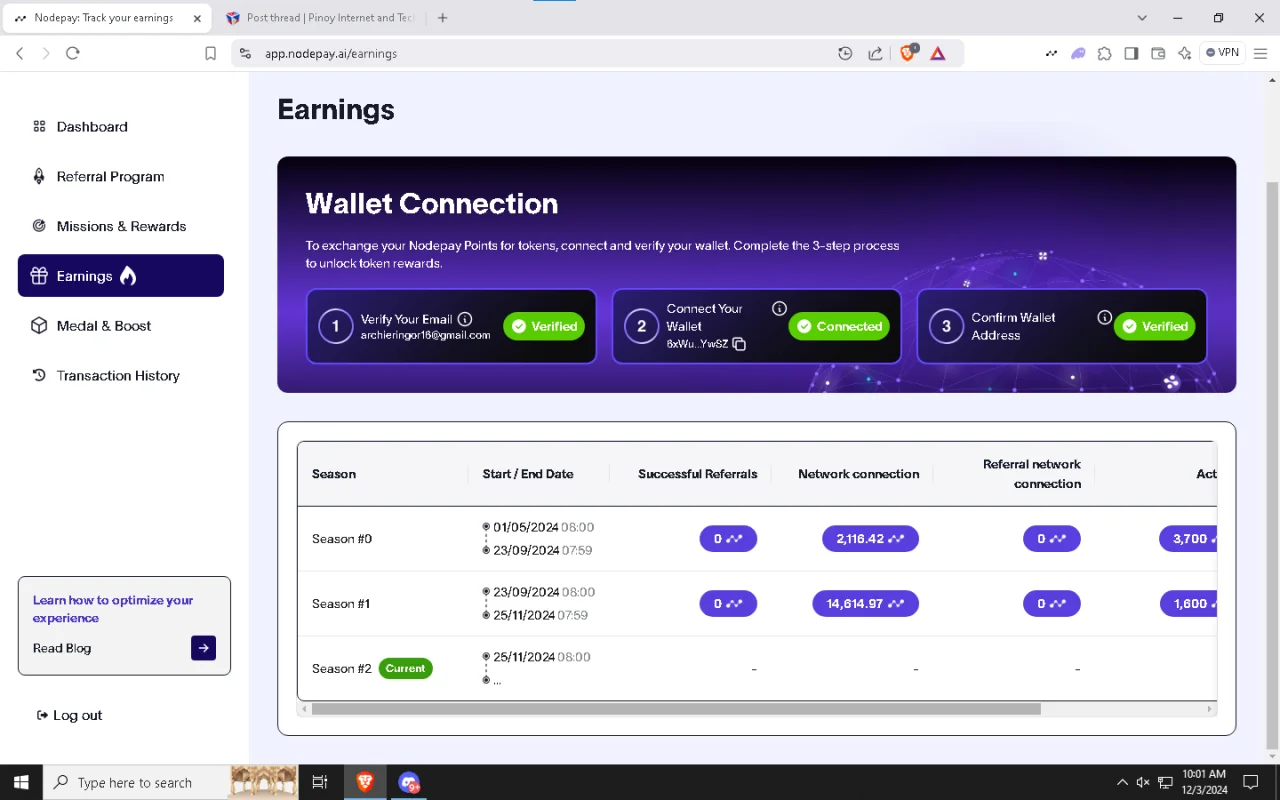Open Referral Program in sidebar

pyautogui.click(x=98, y=177)
